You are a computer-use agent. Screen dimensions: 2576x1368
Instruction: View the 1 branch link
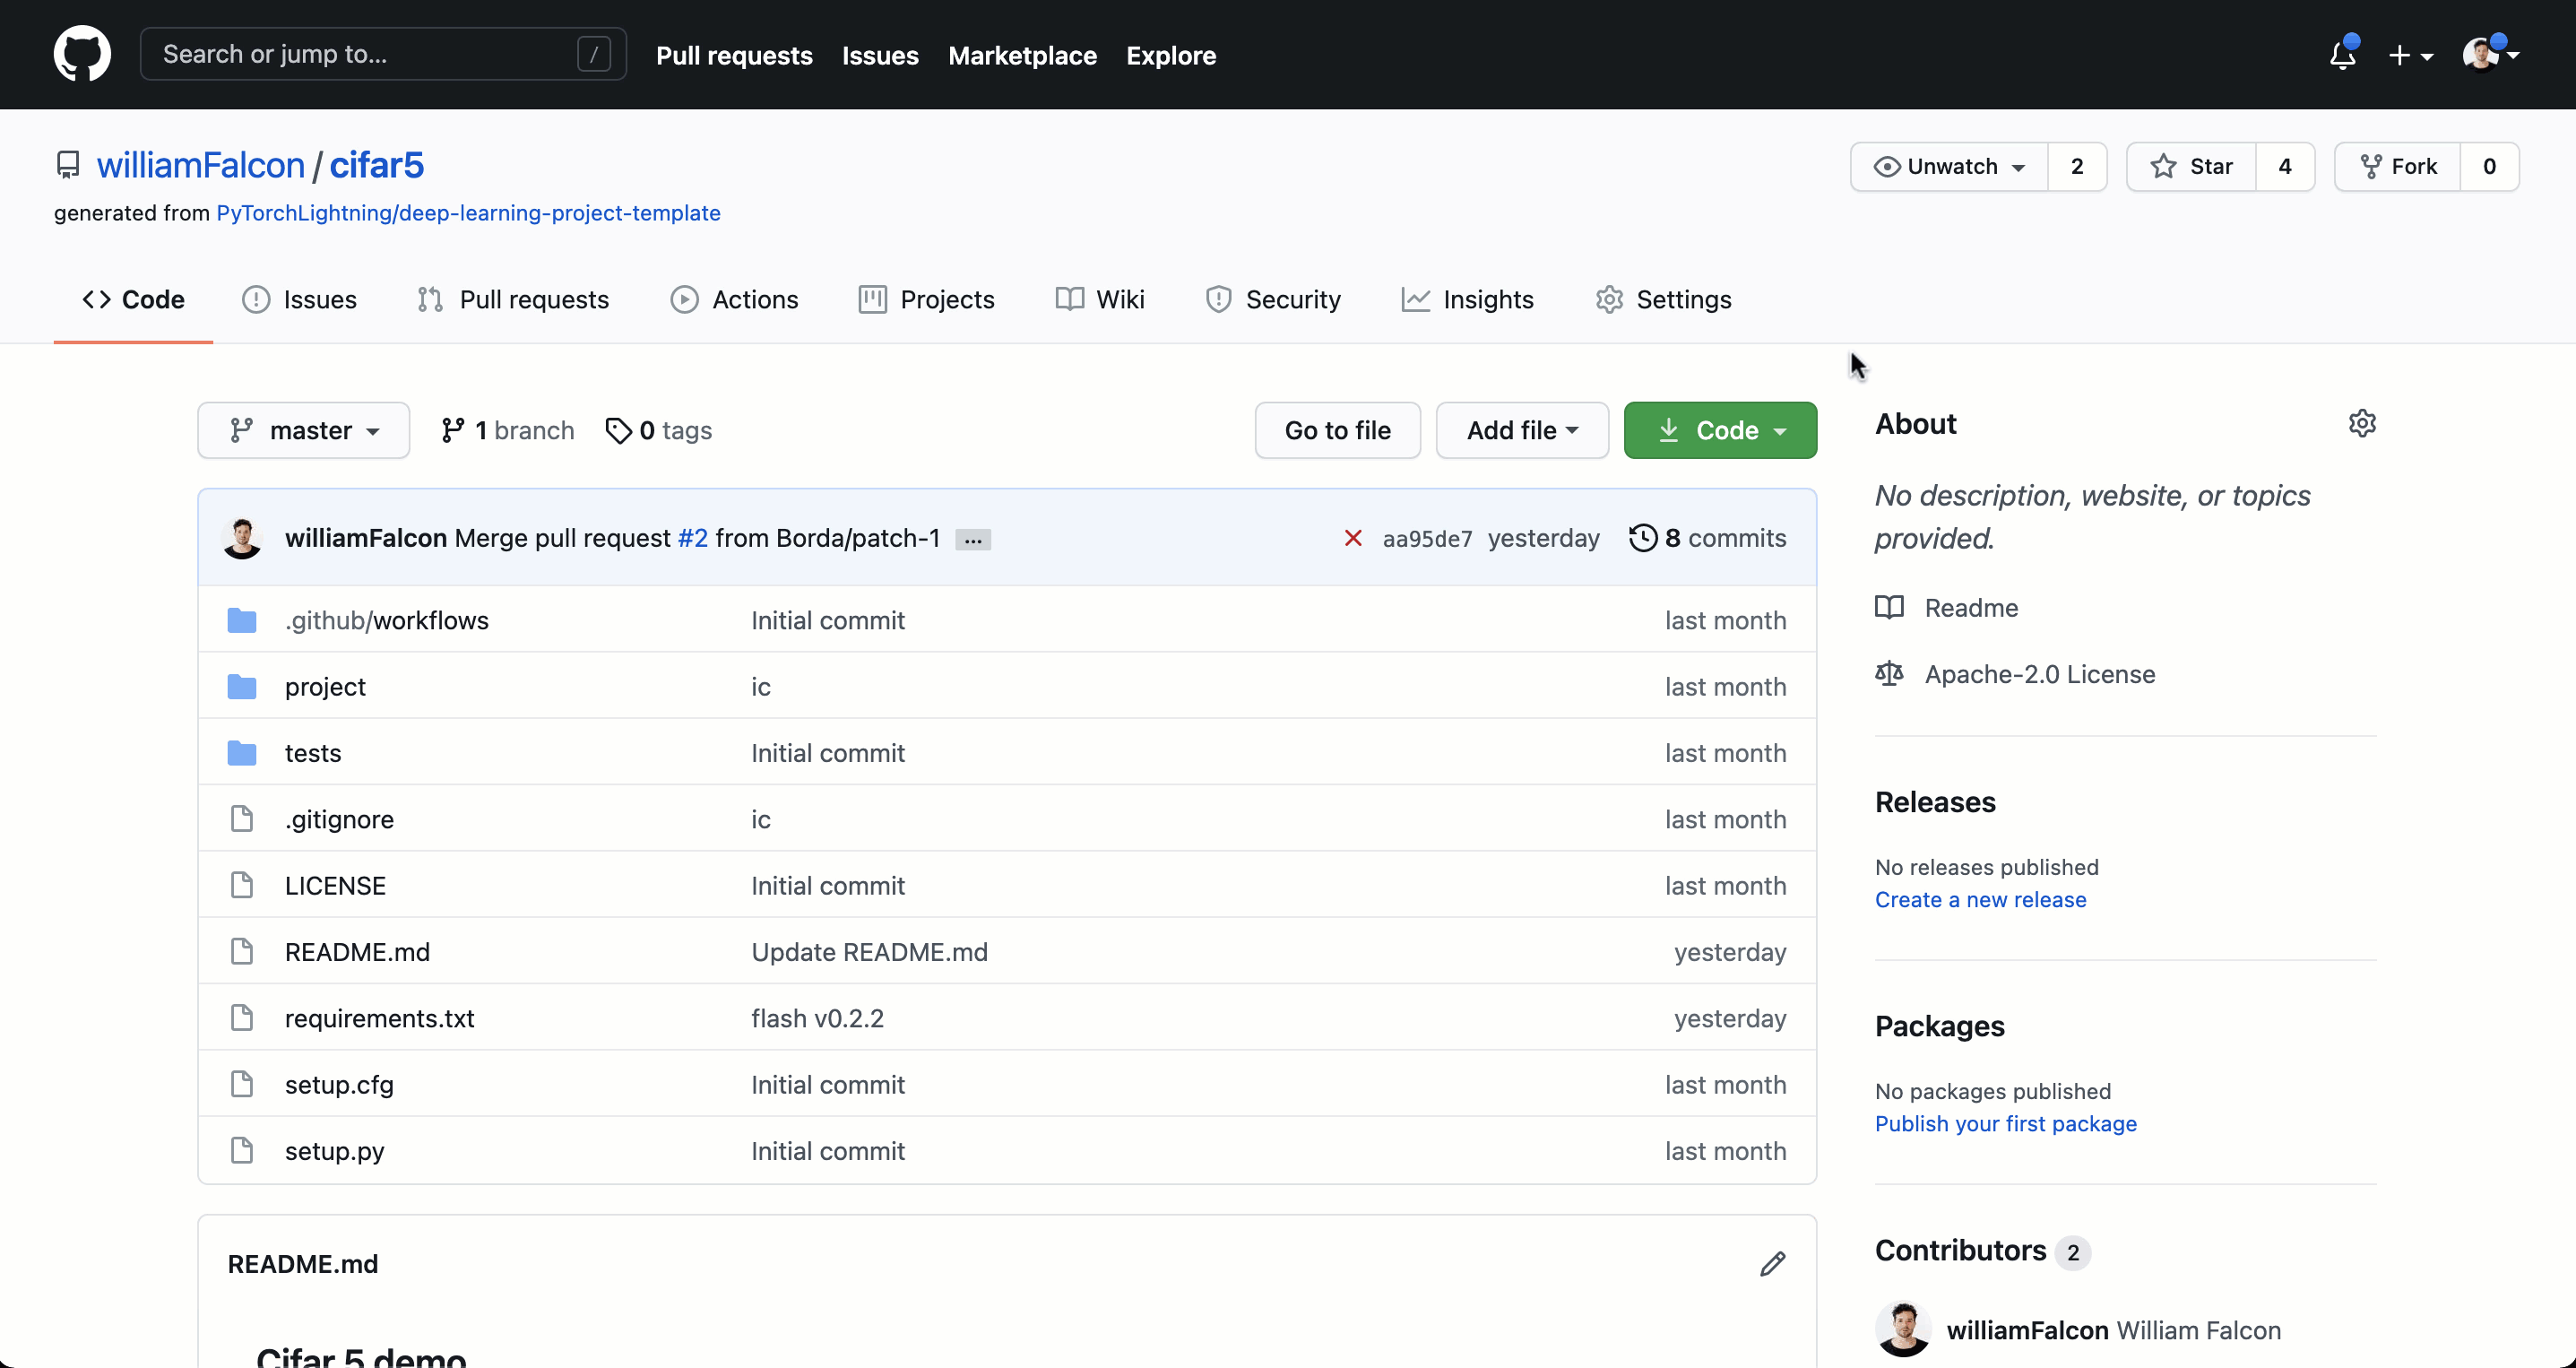point(507,430)
